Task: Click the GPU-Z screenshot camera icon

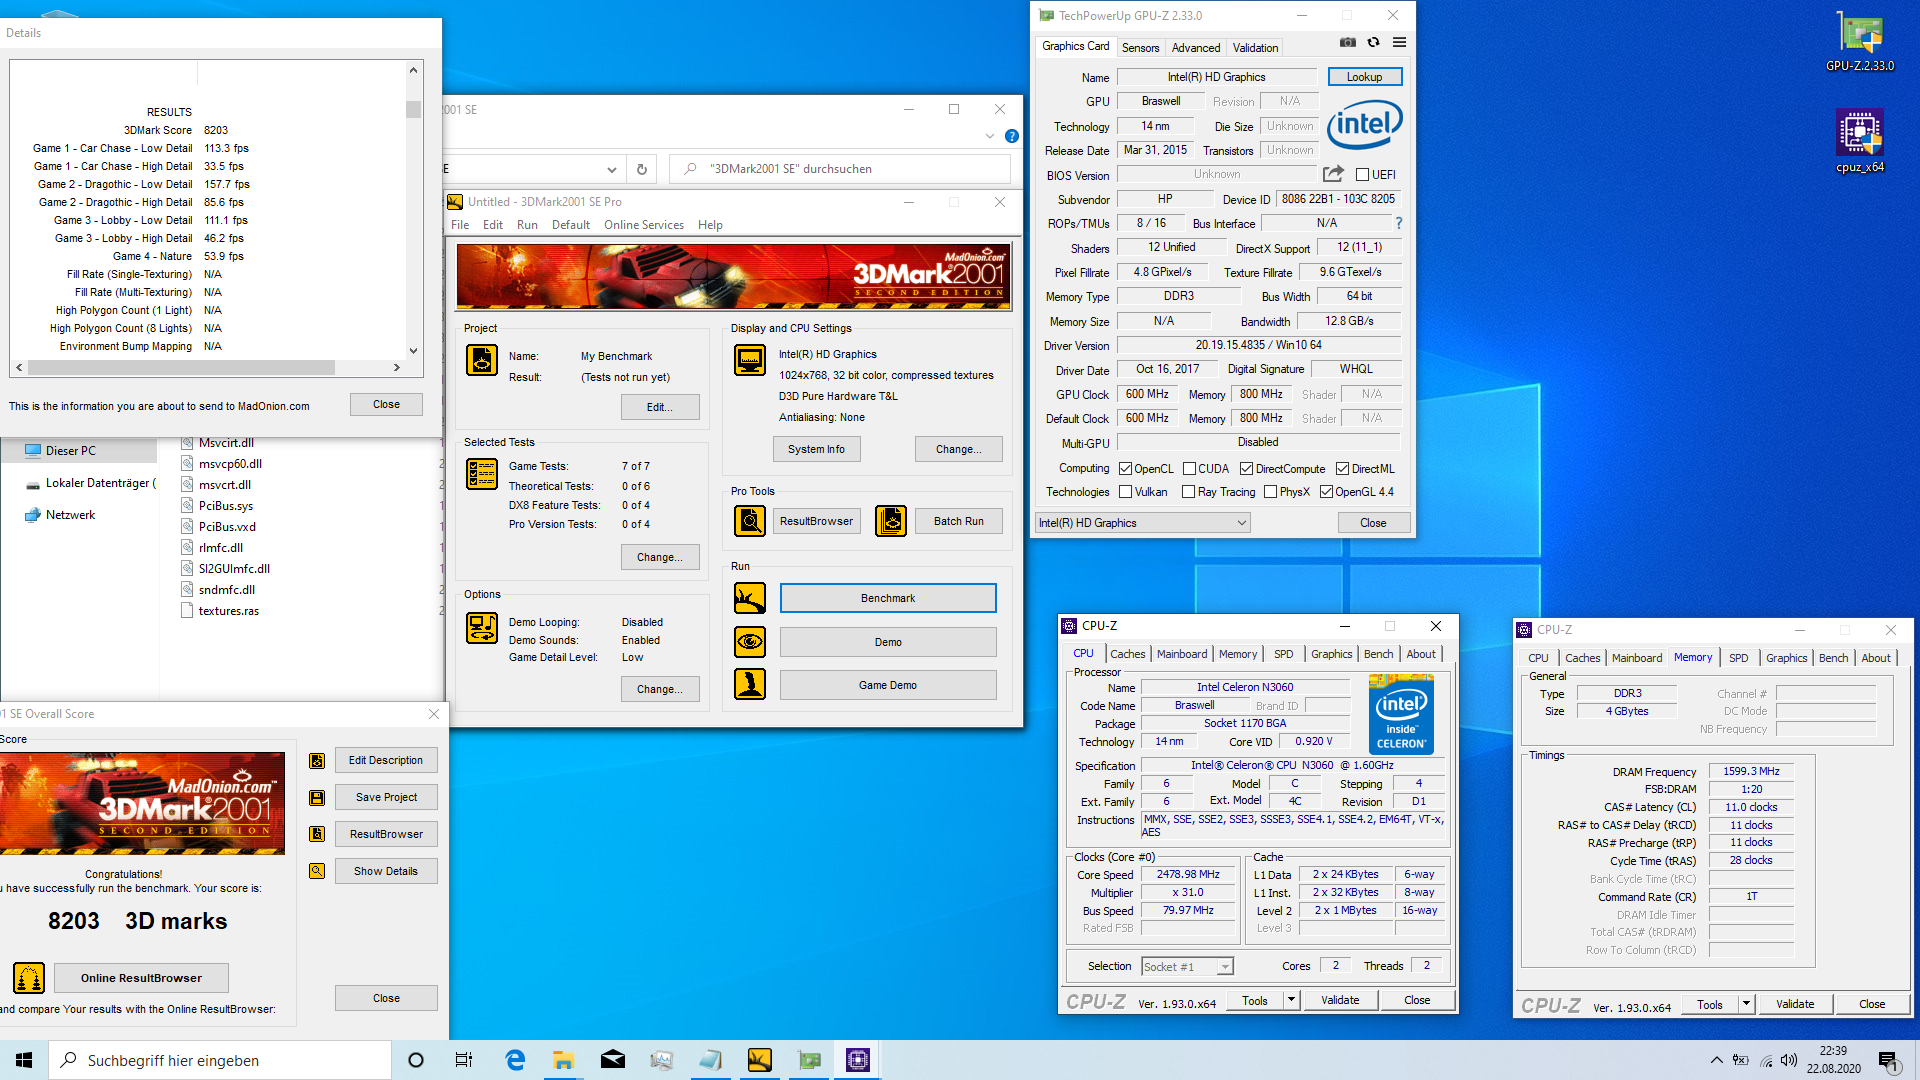Action: 1348,43
